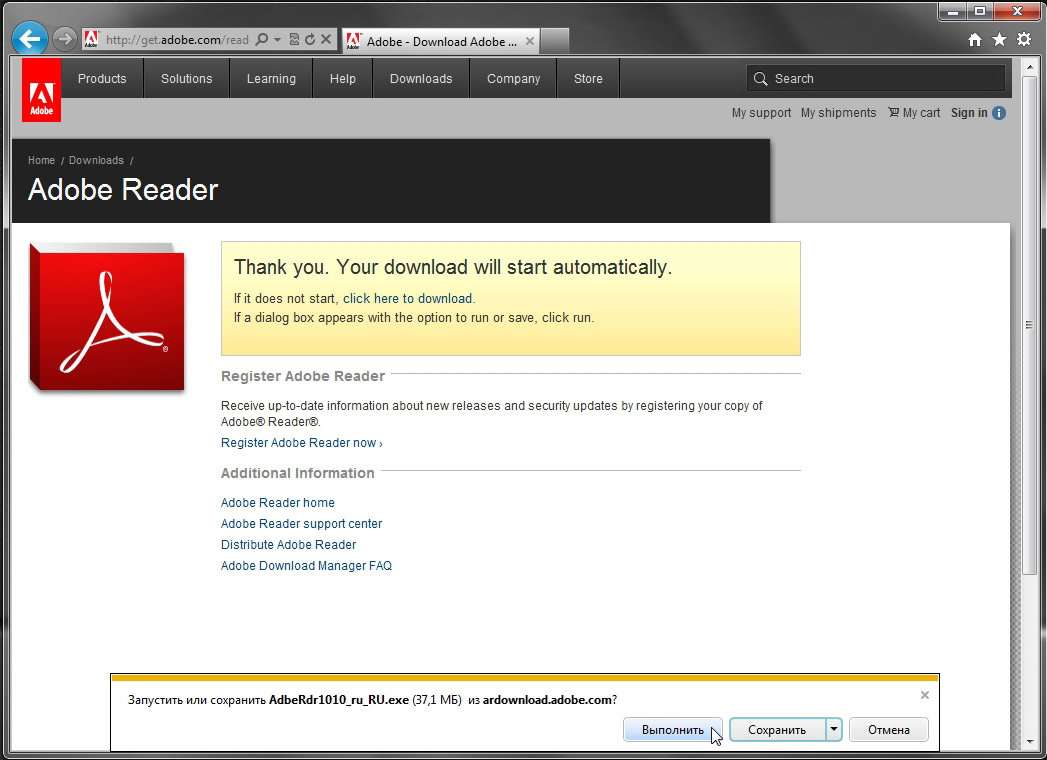This screenshot has width=1047, height=760.
Task: Close the download notification bar
Action: (925, 695)
